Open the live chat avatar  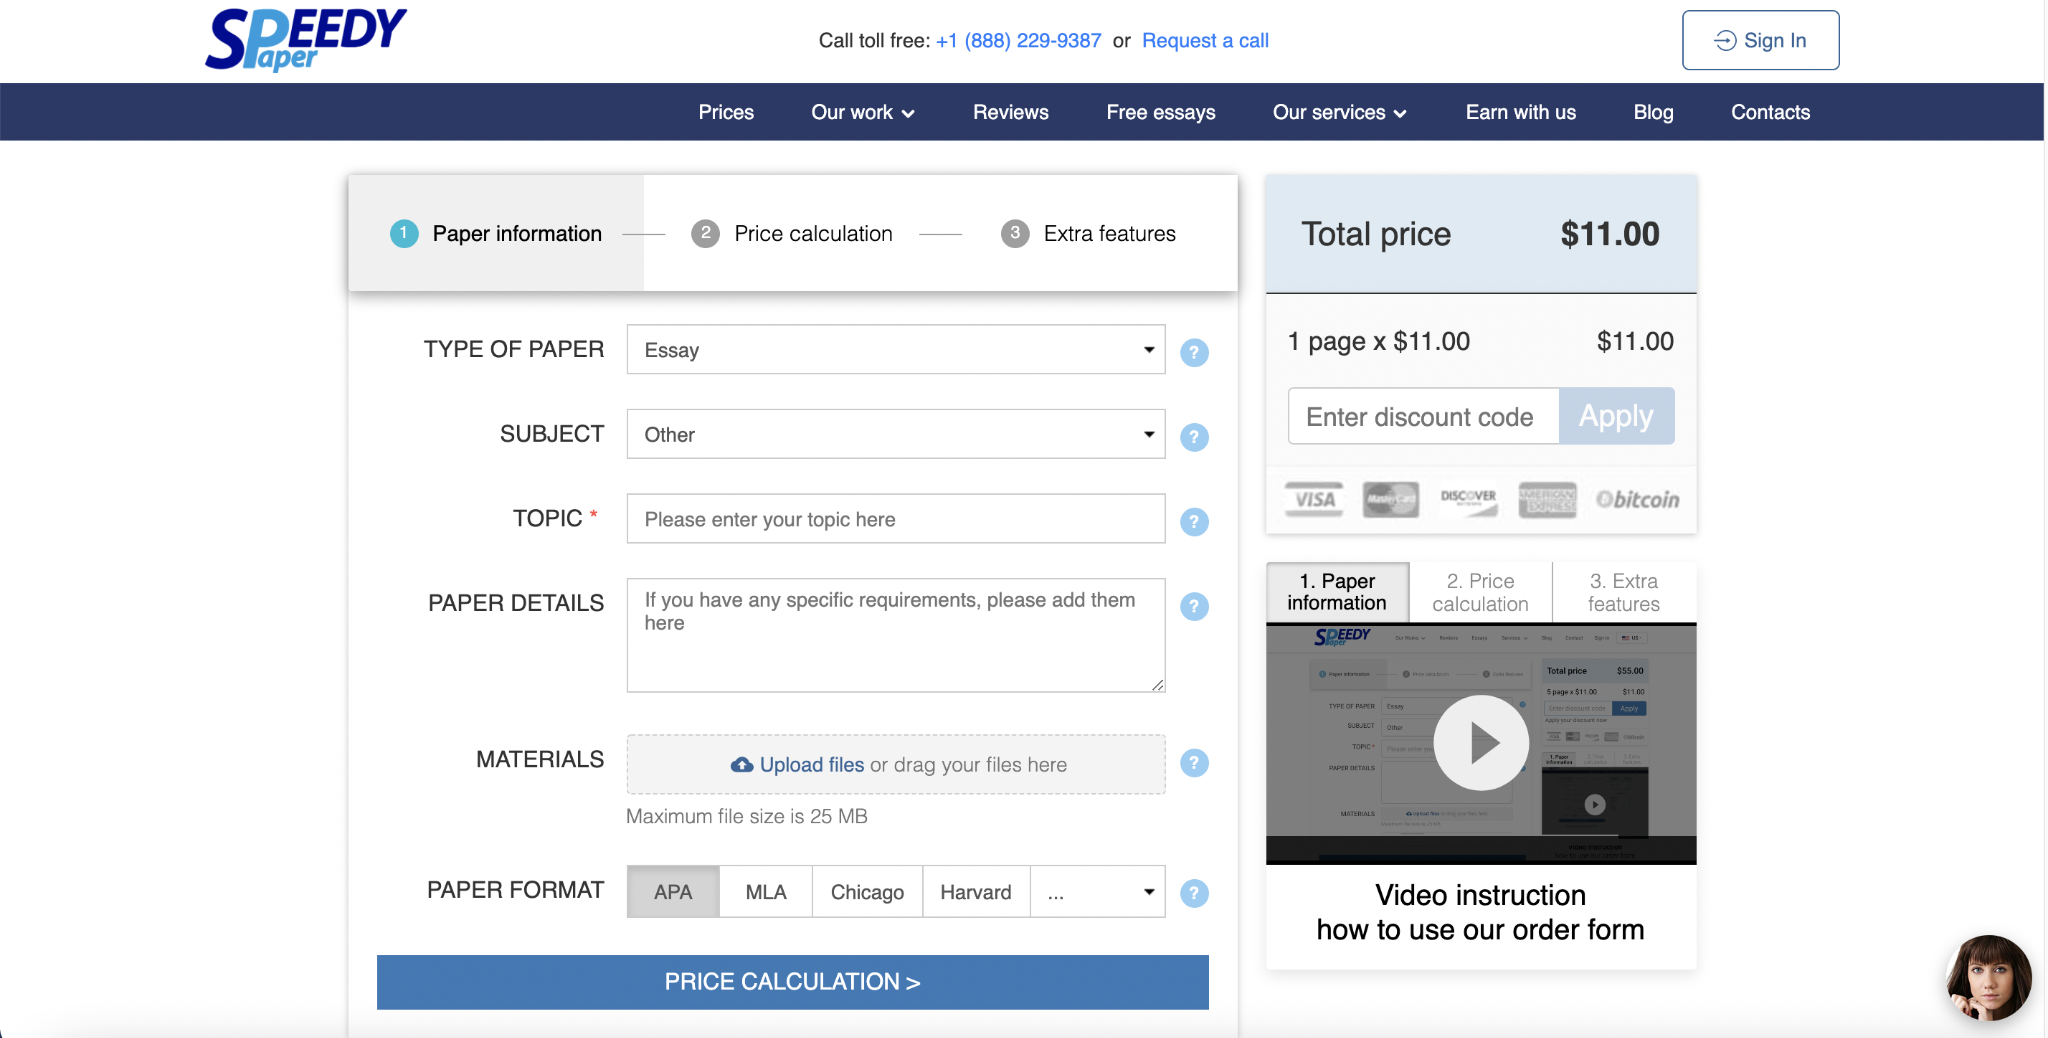point(1989,978)
